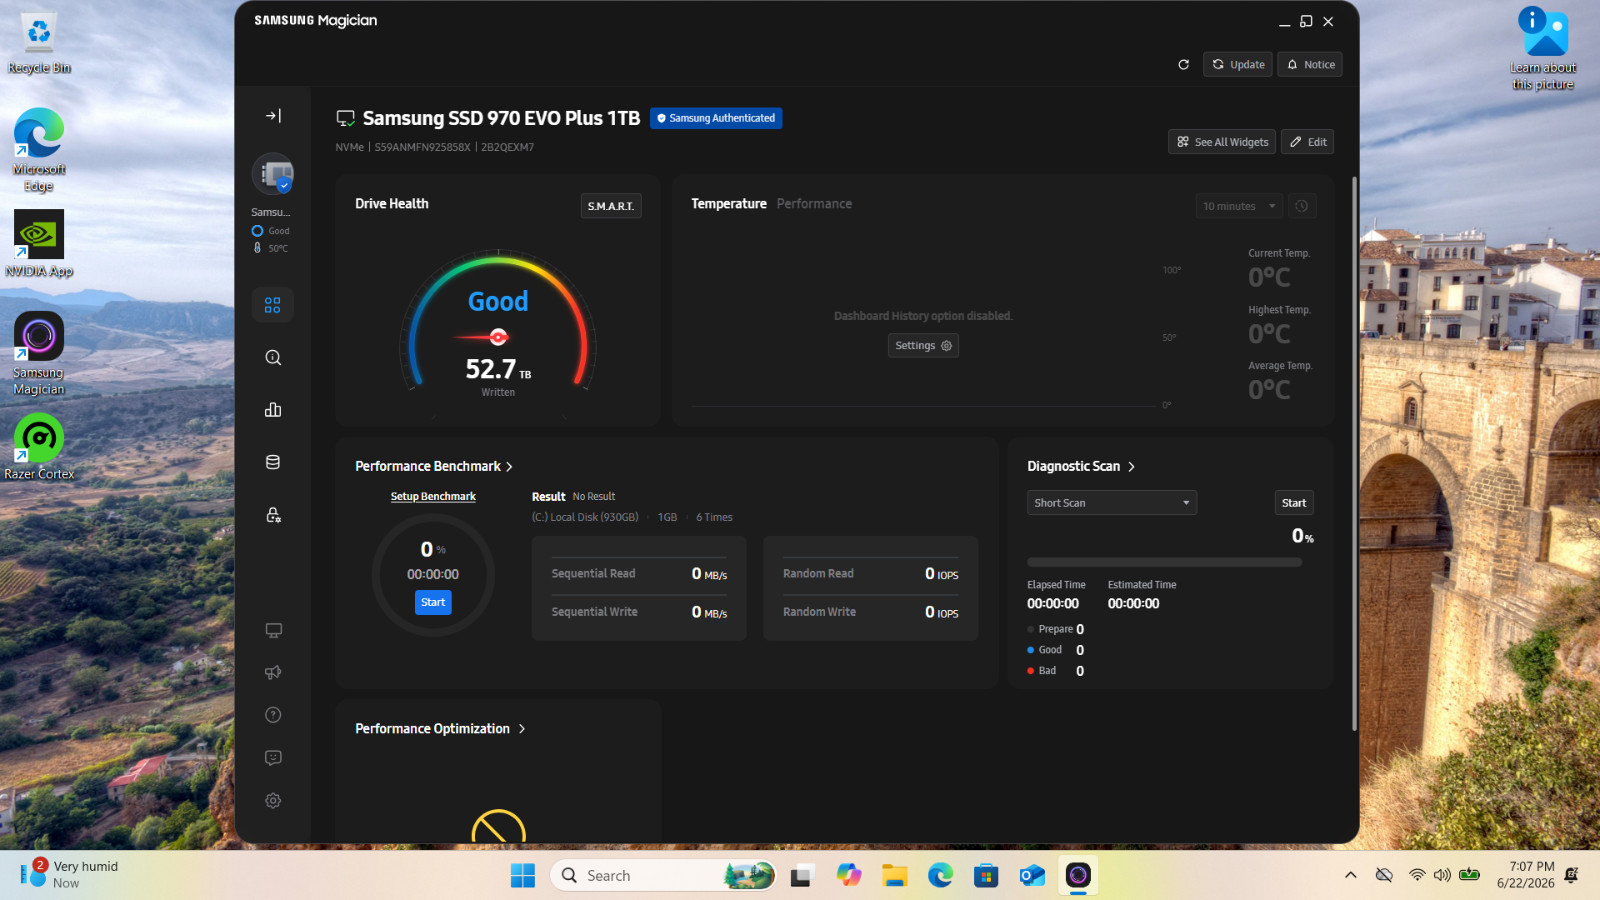Open the data security lock sidebar icon
This screenshot has width=1600, height=900.
pos(273,515)
